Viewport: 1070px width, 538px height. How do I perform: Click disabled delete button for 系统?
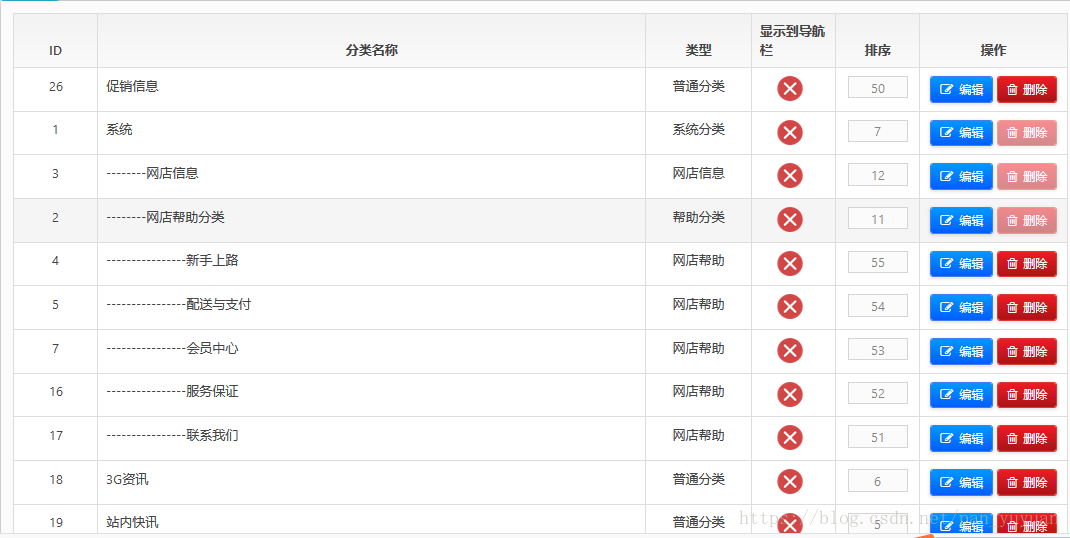click(1027, 133)
